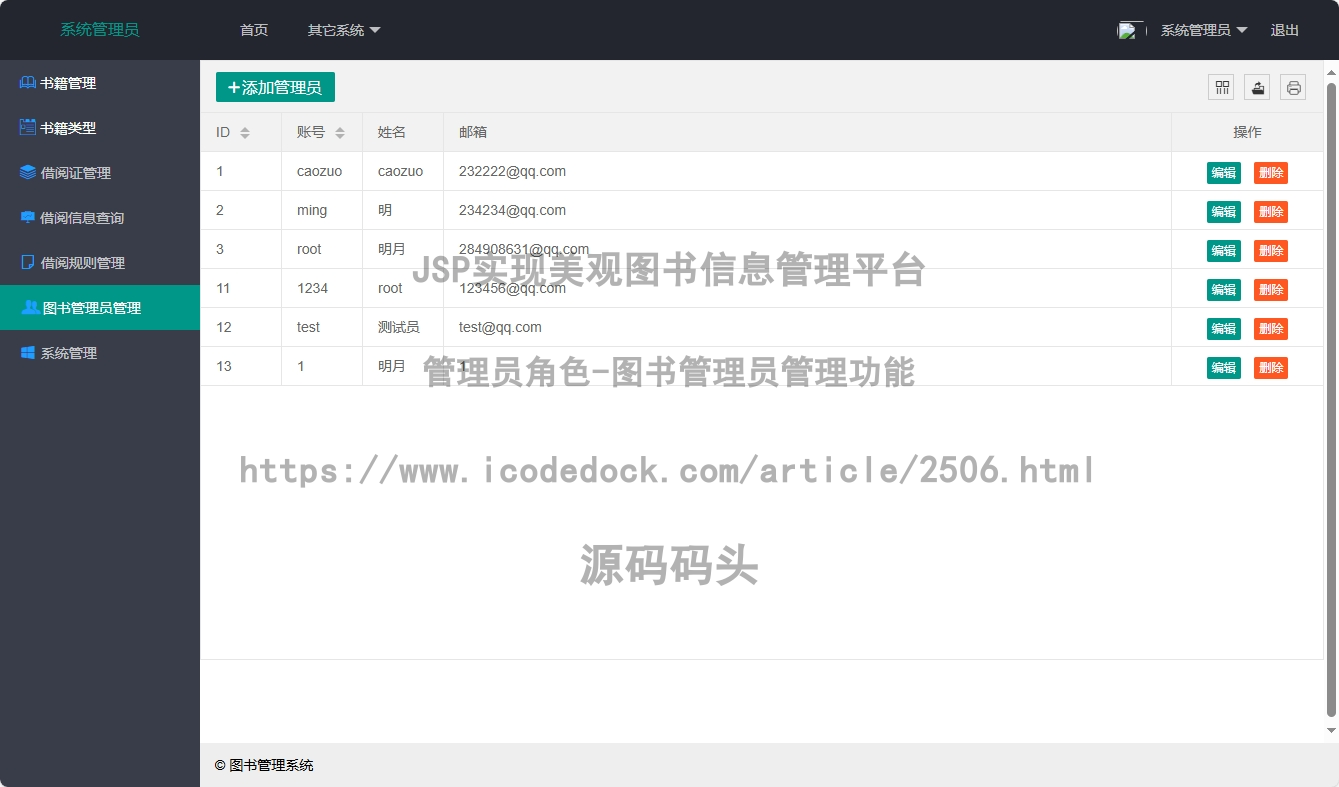This screenshot has width=1339, height=787.
Task: Click the 书籍管理 book icon in sidebar
Action: click(28, 83)
